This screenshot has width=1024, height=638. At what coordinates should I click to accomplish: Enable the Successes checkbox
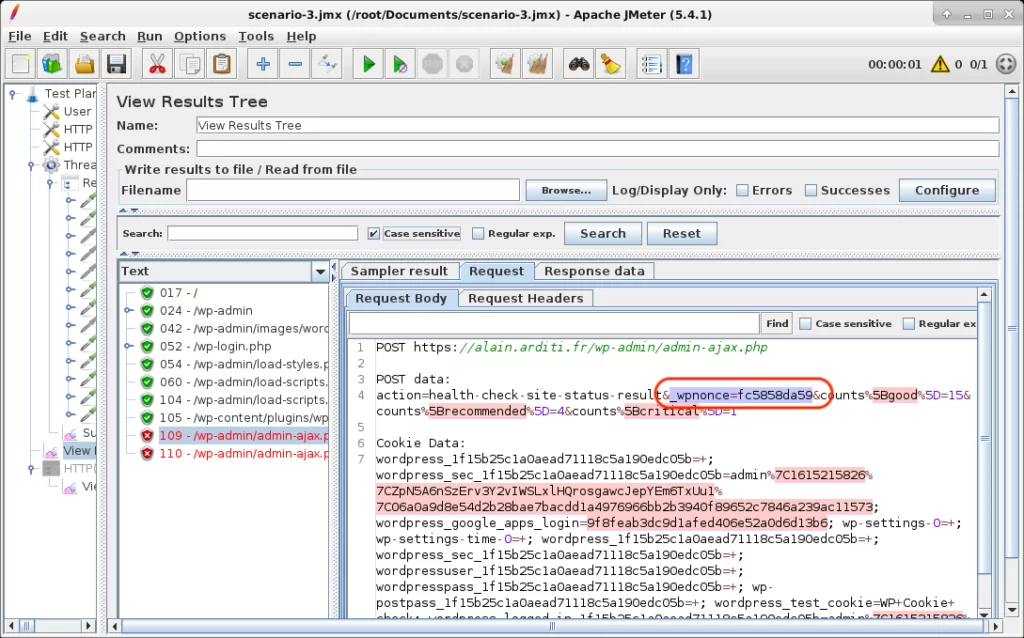click(811, 190)
